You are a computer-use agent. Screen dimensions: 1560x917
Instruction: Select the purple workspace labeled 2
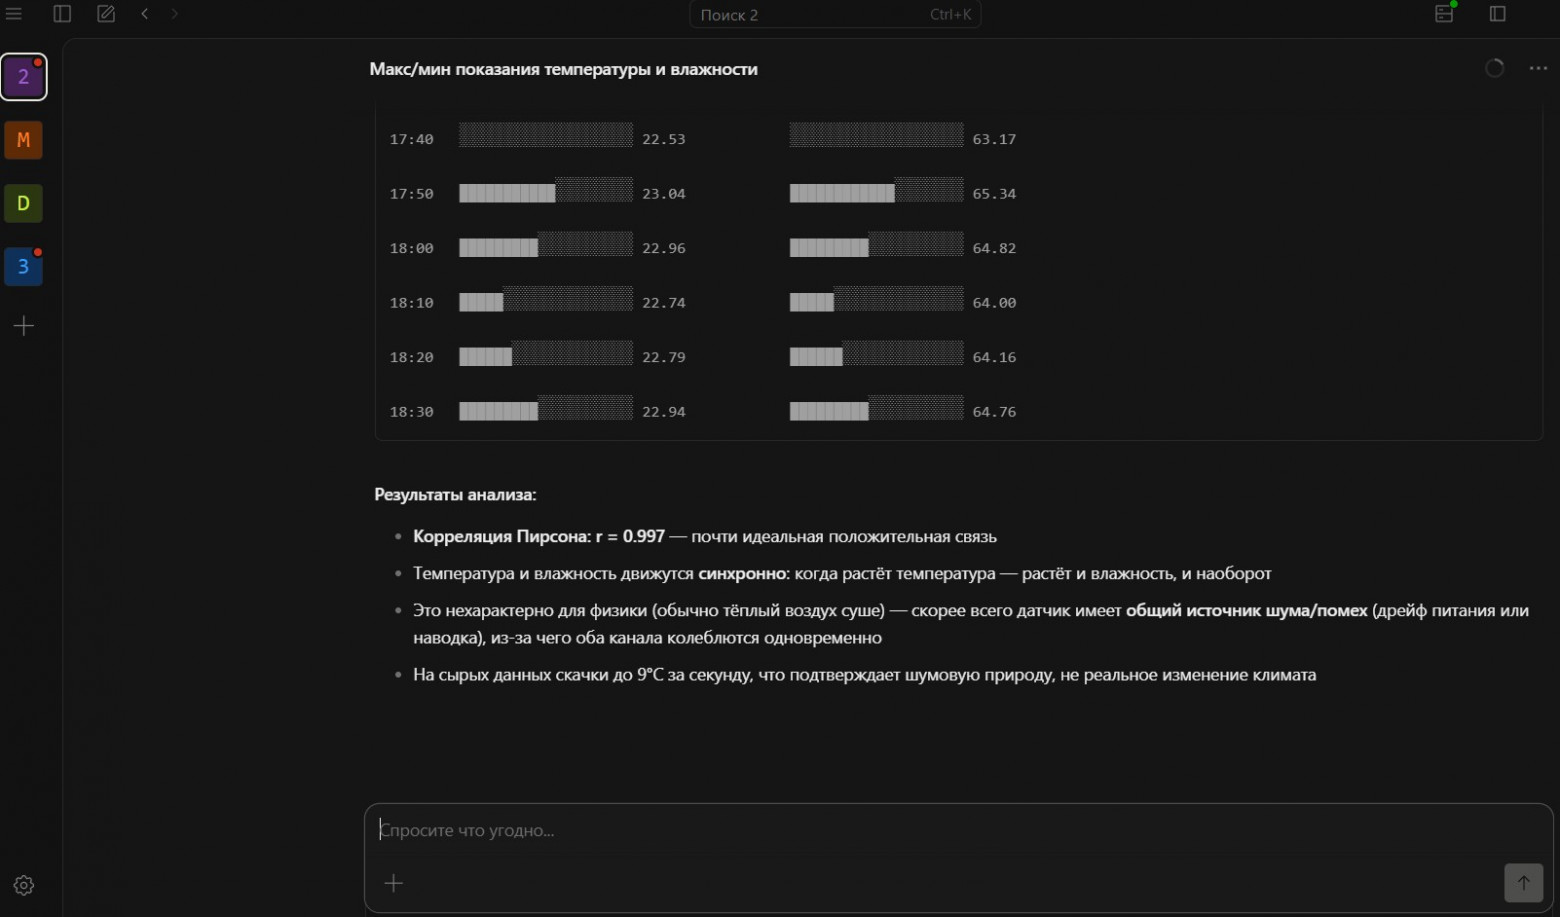pos(23,77)
